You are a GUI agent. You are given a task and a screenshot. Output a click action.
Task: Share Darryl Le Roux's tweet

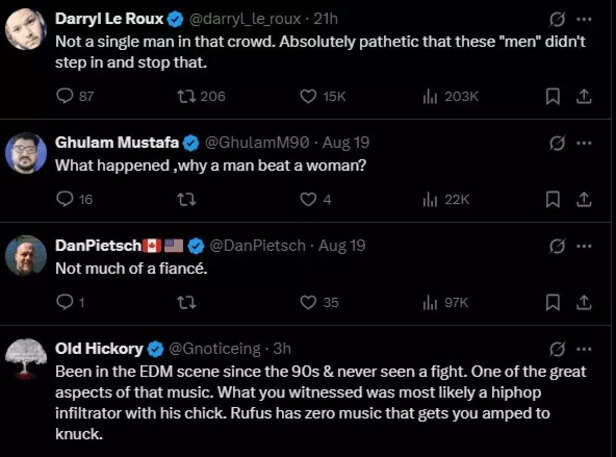[x=584, y=96]
